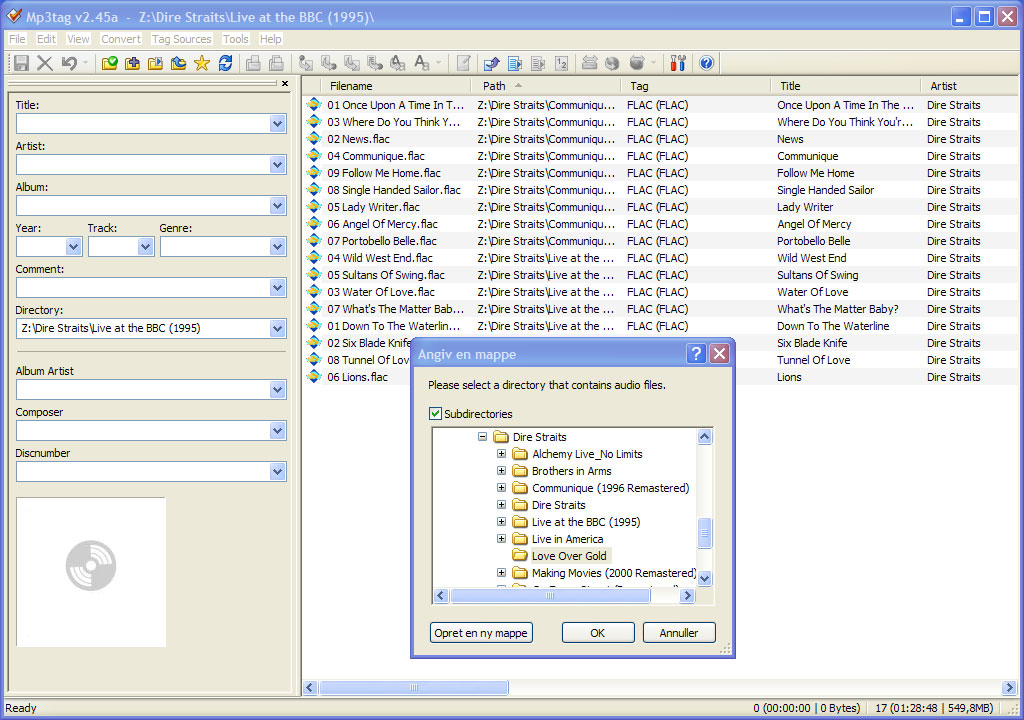Click the folder tree's vertical scrollbar thumb
Viewport: 1024px width, 720px height.
point(705,532)
